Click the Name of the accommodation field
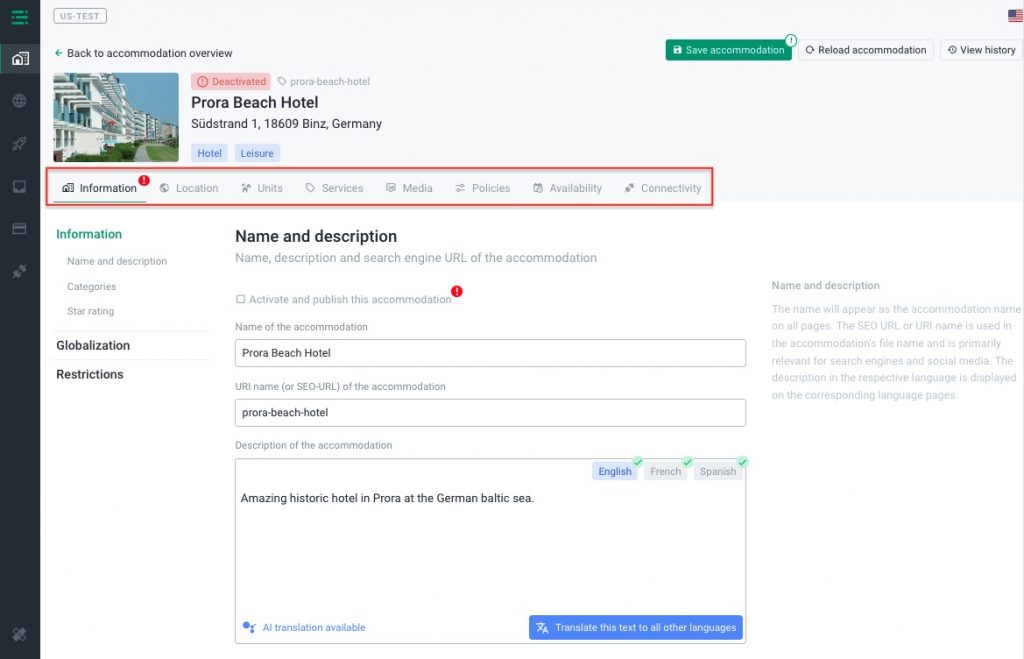This screenshot has width=1024, height=659. (490, 353)
